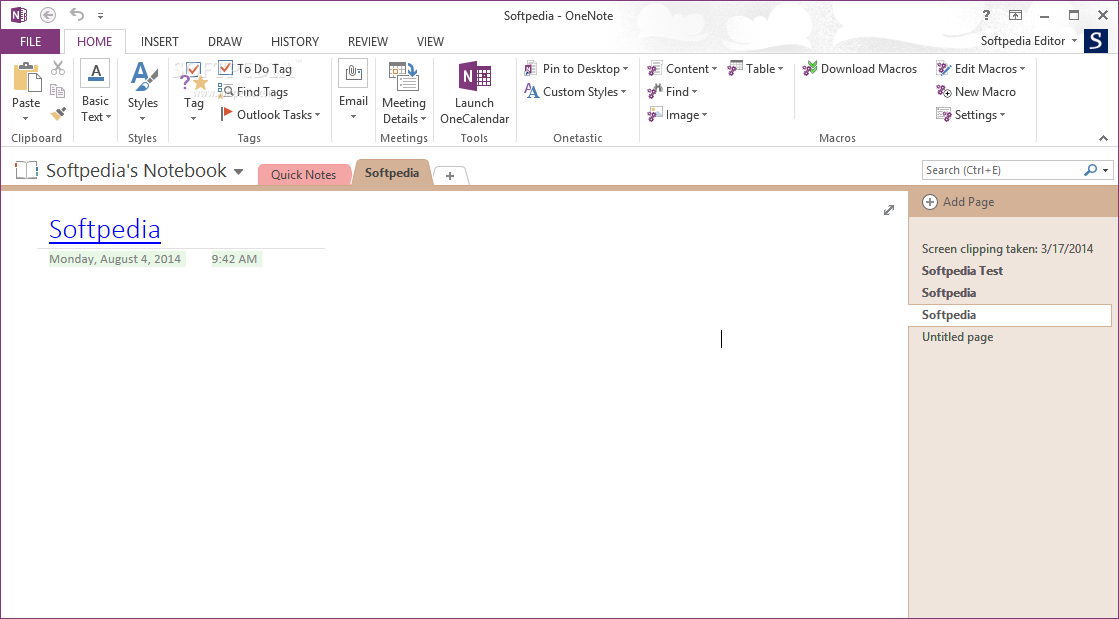Viewport: 1119px width, 619px height.
Task: Open Meeting Details calendar icon
Action: pyautogui.click(x=404, y=76)
